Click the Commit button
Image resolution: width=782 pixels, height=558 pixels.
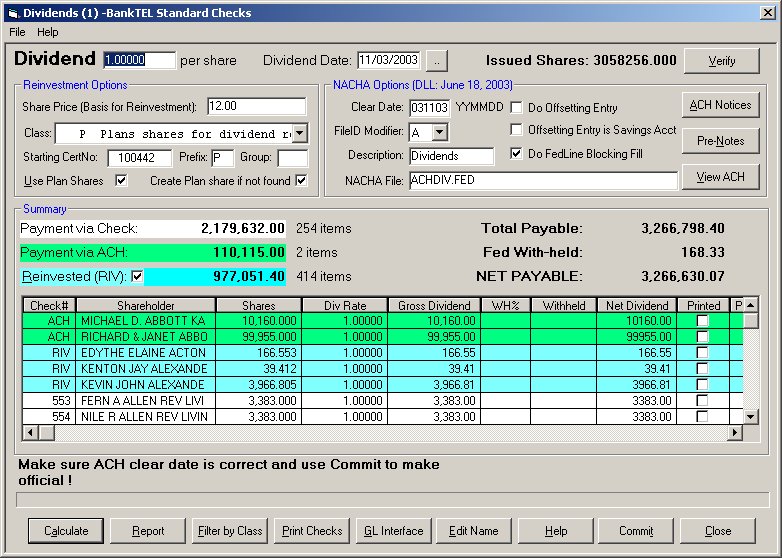[636, 531]
